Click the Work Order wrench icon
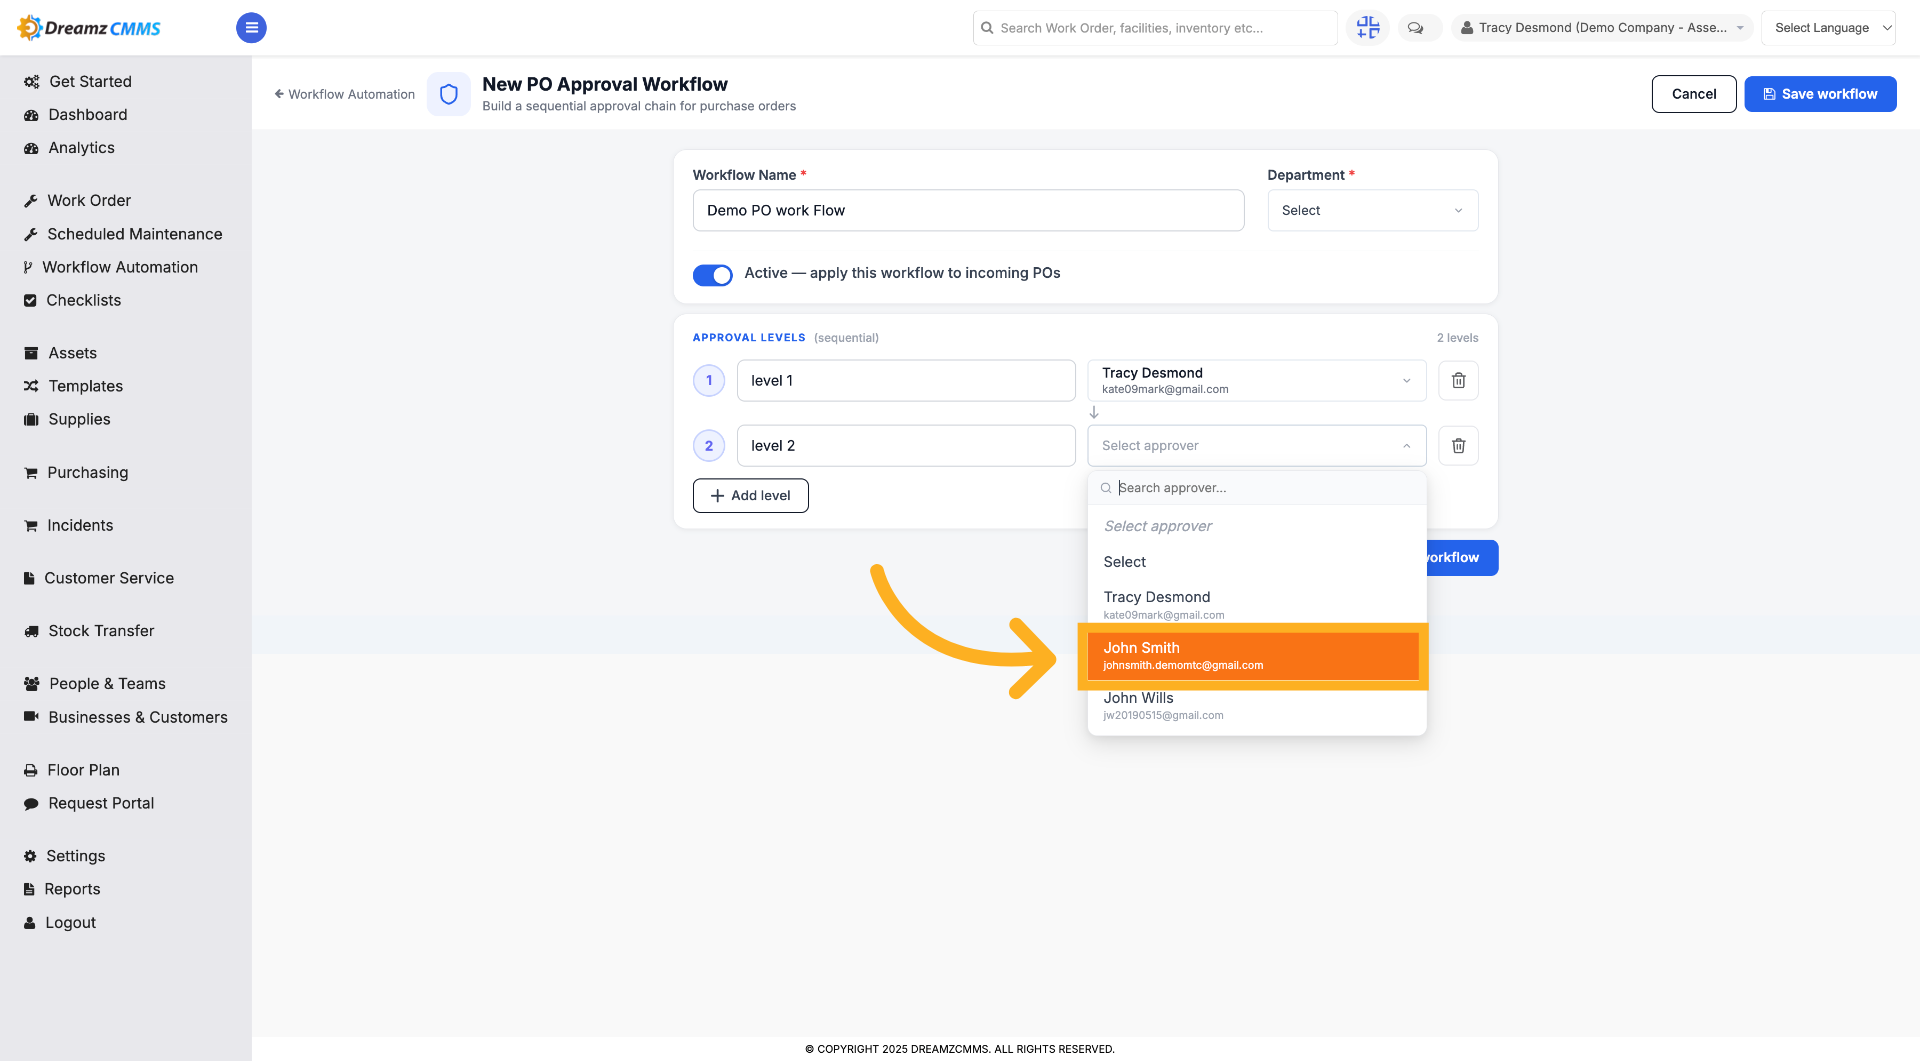 [x=30, y=201]
